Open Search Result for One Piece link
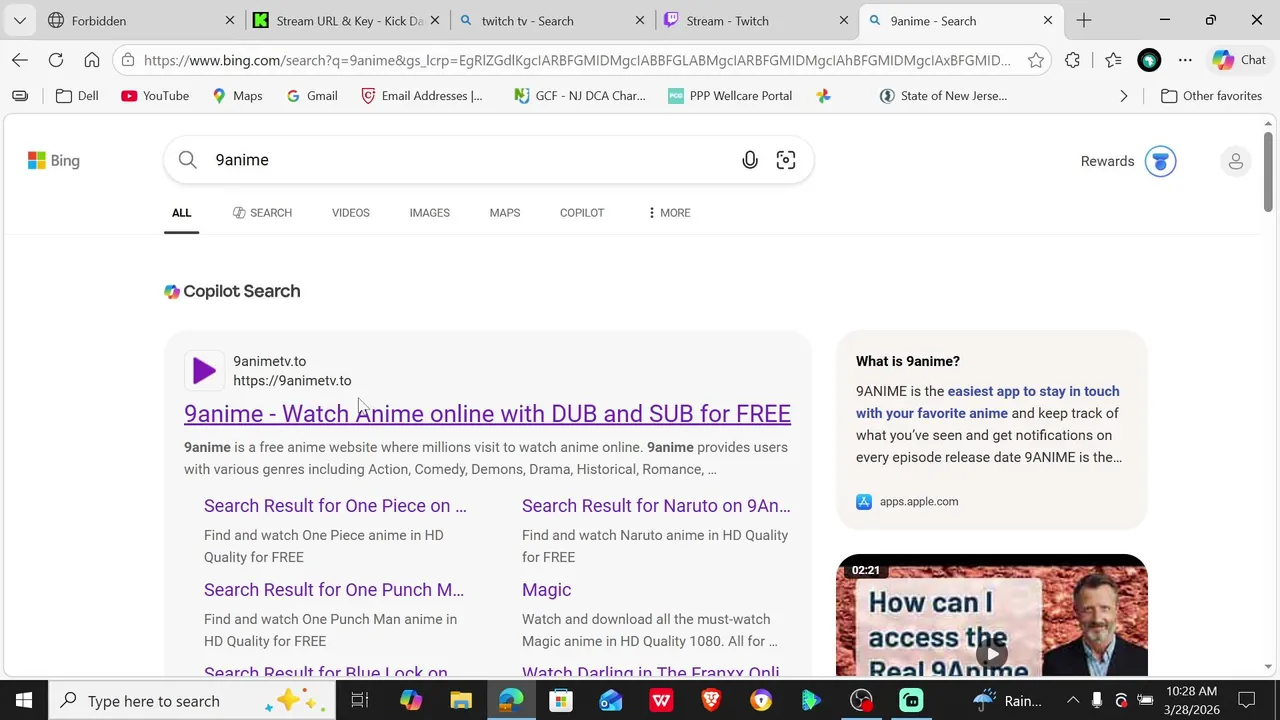Viewport: 1280px width, 720px height. point(335,506)
